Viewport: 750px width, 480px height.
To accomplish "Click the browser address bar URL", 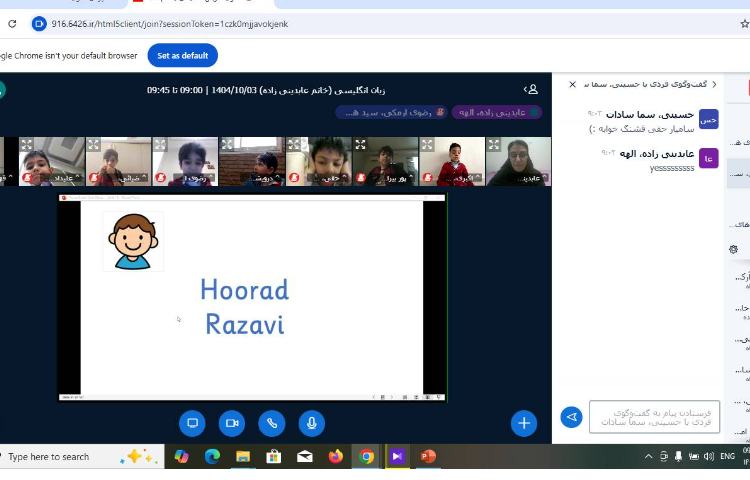I will pyautogui.click(x=170, y=24).
